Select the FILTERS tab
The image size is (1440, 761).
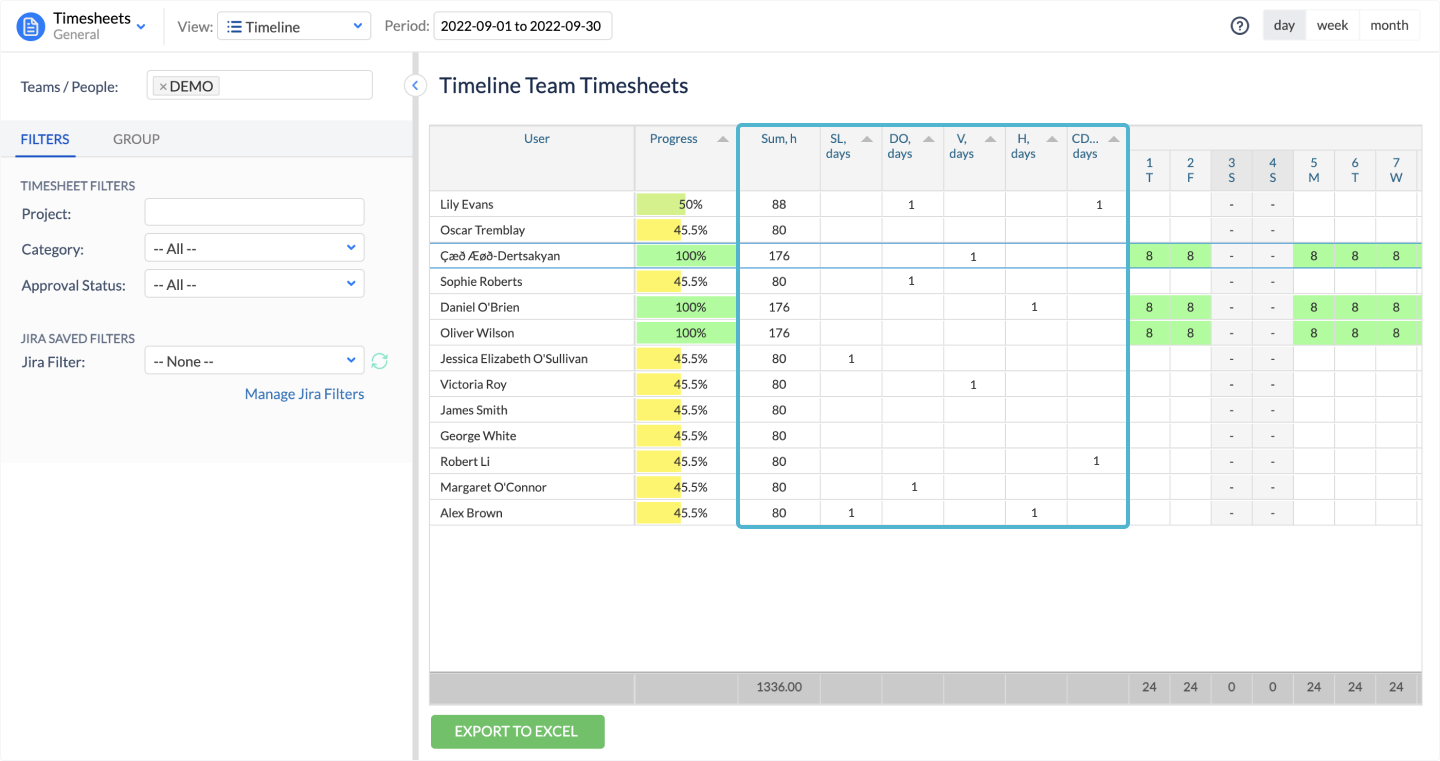coord(45,139)
